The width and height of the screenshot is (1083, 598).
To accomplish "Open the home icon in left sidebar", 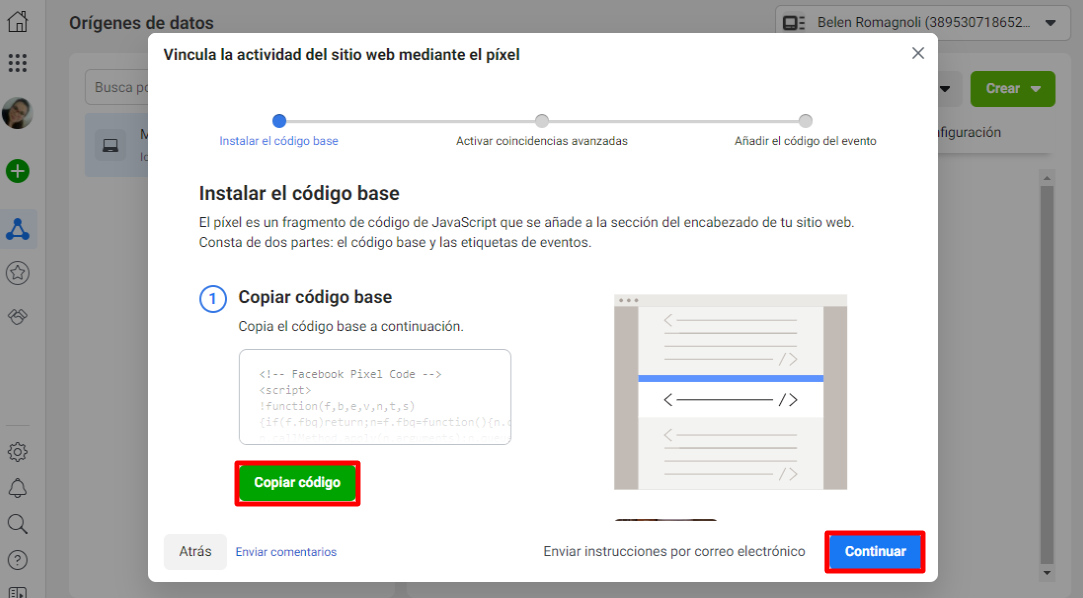I will pyautogui.click(x=18, y=21).
